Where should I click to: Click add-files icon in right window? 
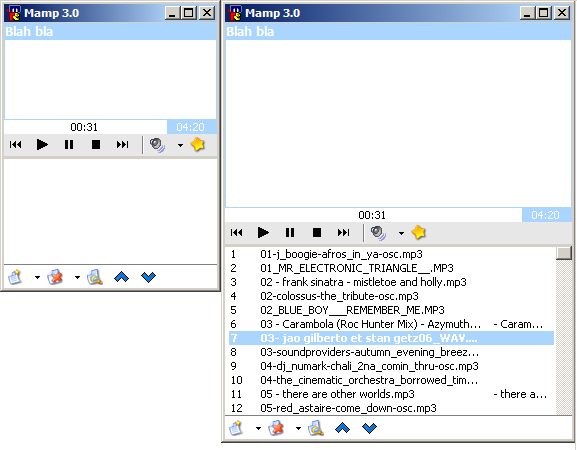(x=236, y=428)
